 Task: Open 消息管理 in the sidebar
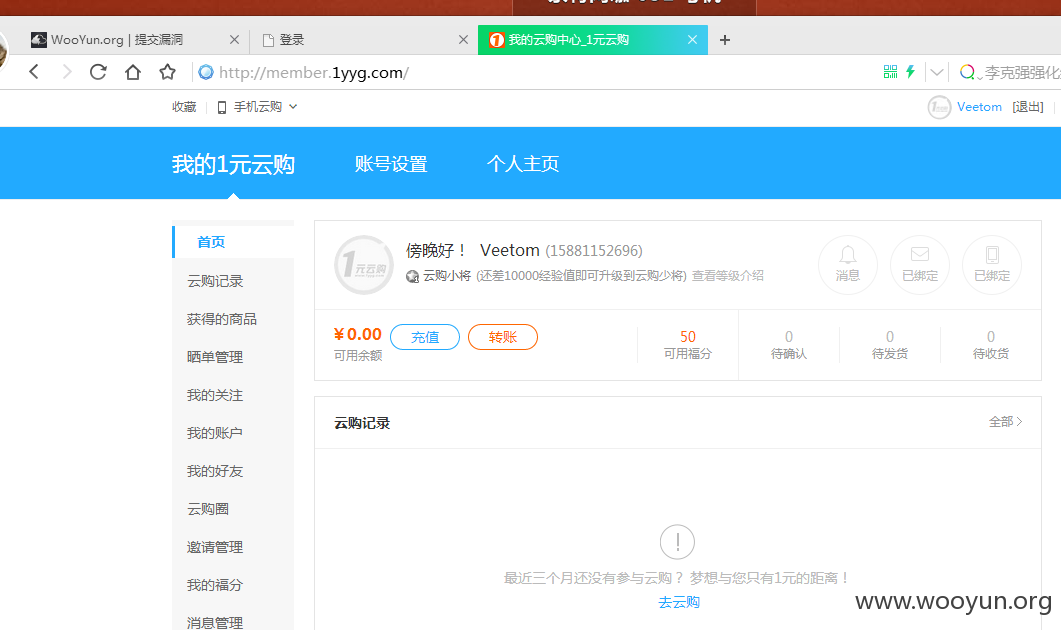(215, 623)
